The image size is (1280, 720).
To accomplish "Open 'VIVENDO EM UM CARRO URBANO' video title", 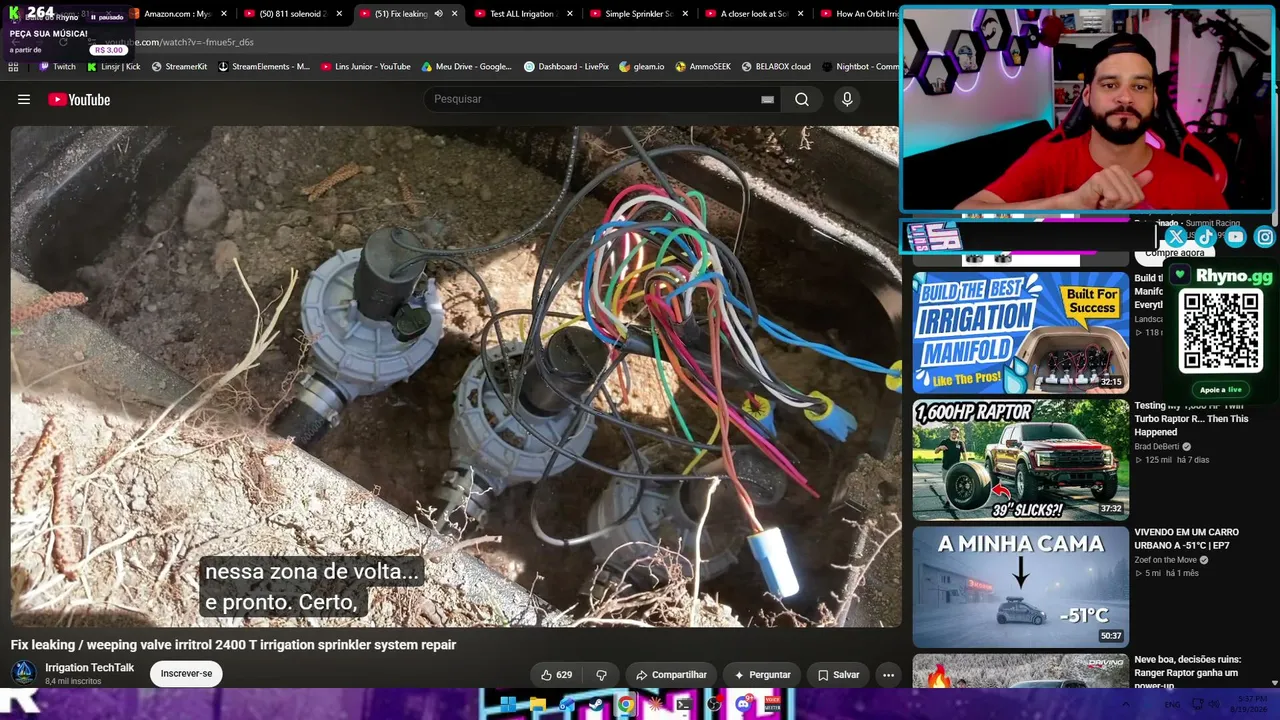I will [x=1187, y=539].
